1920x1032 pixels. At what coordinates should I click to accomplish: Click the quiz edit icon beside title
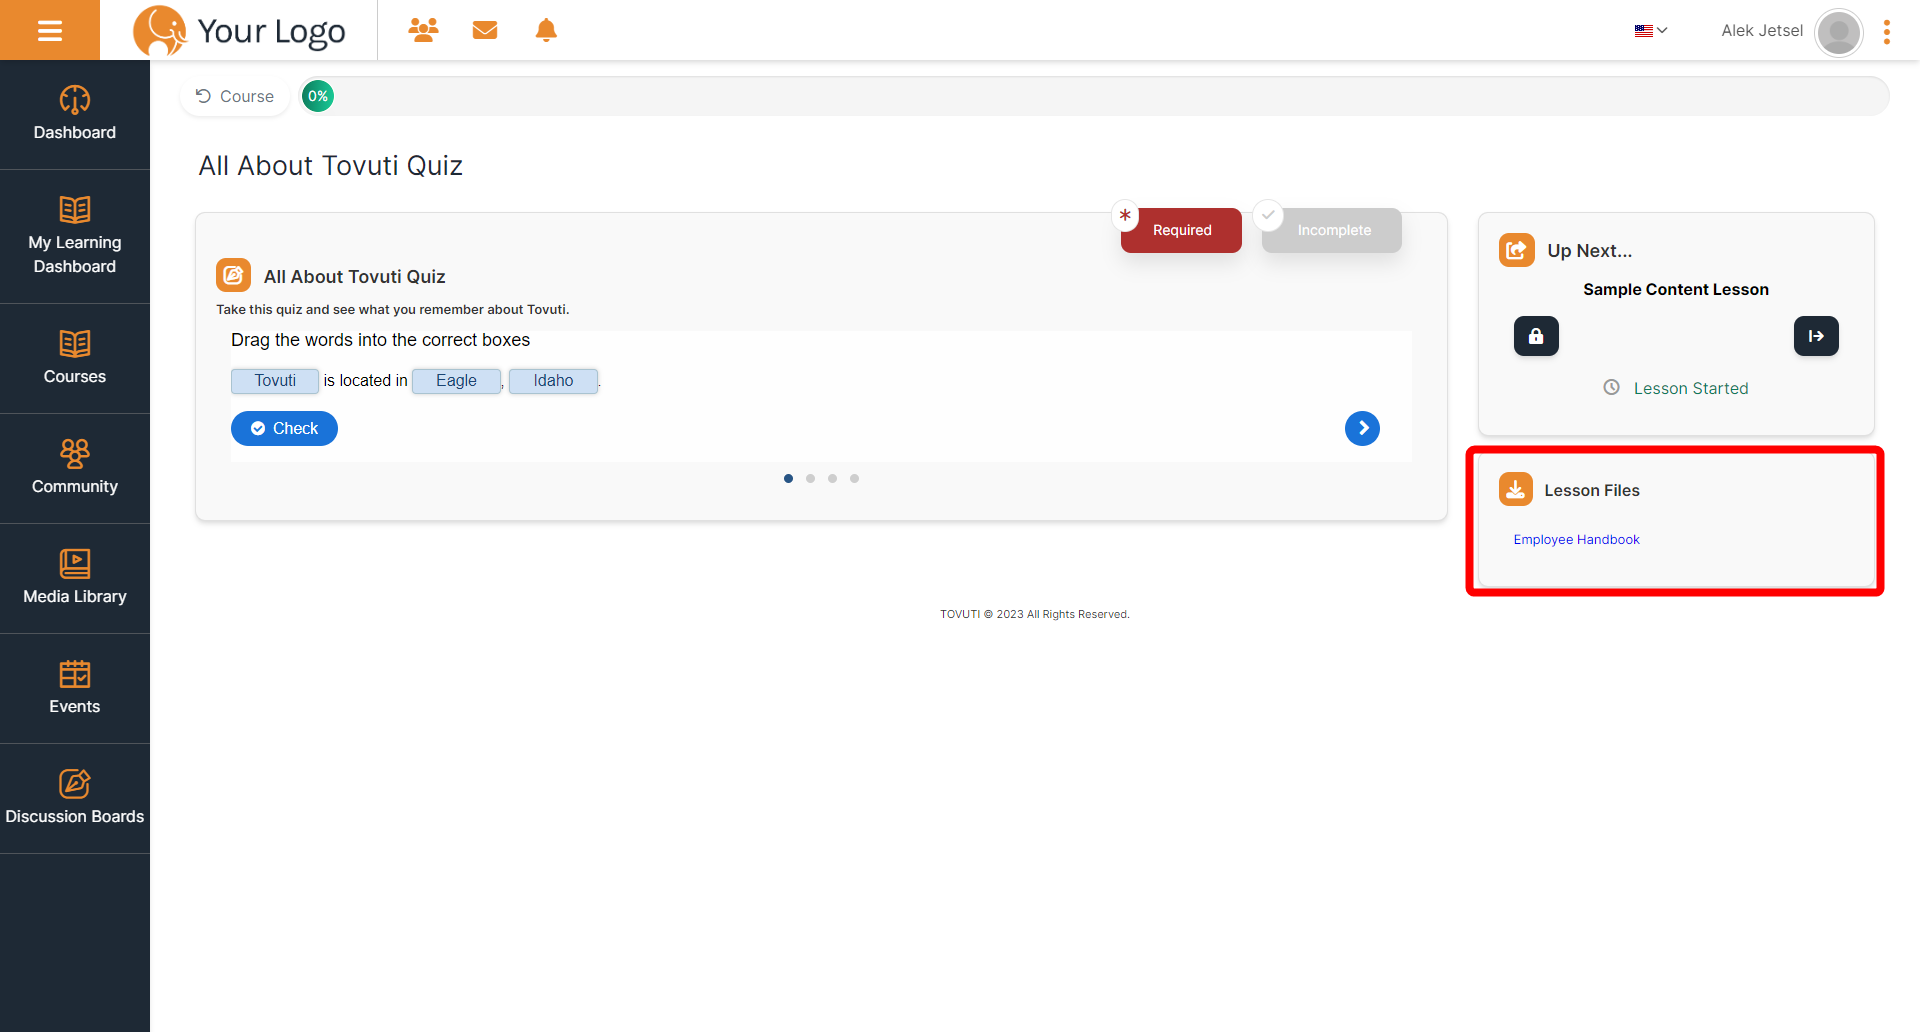pos(233,275)
